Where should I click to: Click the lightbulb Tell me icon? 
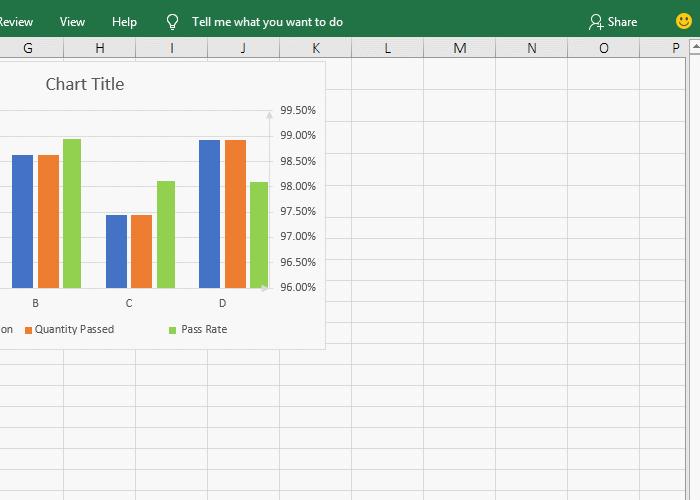click(172, 21)
